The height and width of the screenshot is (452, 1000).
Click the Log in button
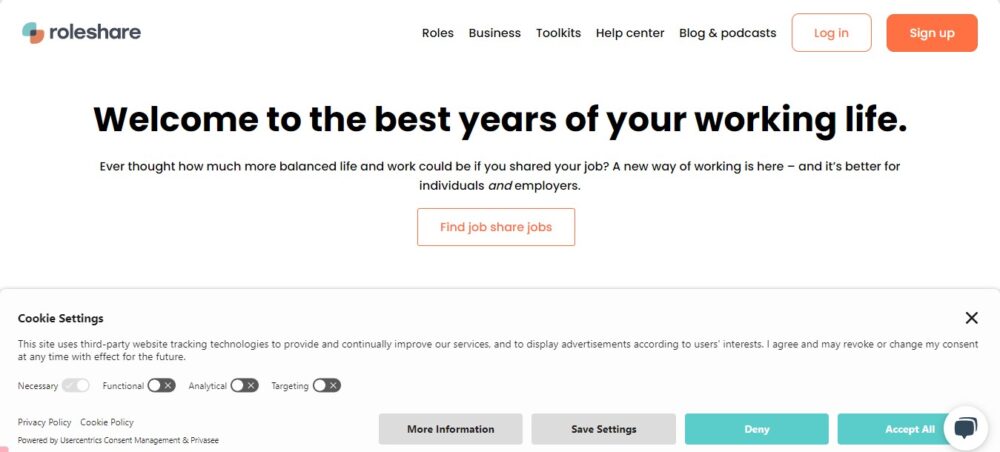831,33
